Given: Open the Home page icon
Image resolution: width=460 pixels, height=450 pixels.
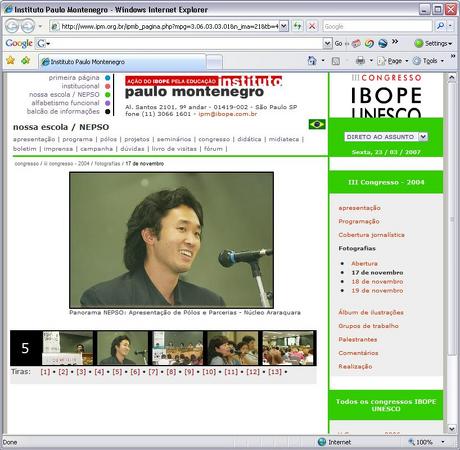Looking at the screenshot, I should tap(312, 61).
